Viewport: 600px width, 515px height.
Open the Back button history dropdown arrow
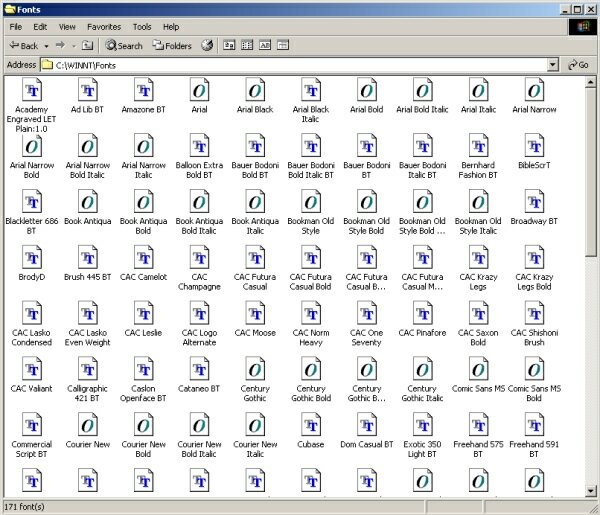coord(46,45)
